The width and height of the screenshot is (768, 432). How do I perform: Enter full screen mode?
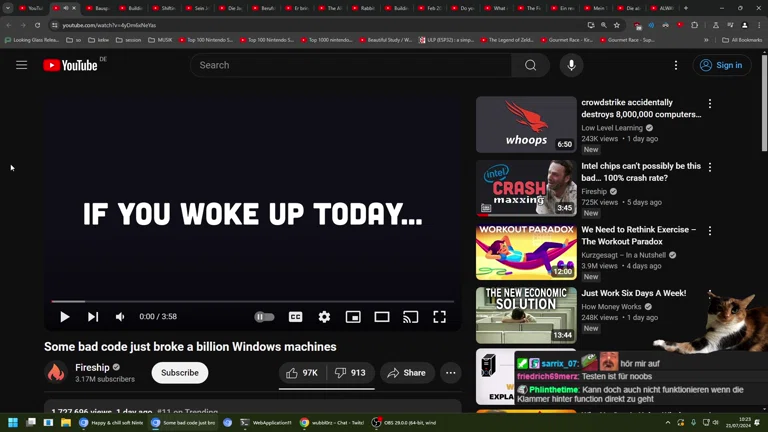coord(439,317)
